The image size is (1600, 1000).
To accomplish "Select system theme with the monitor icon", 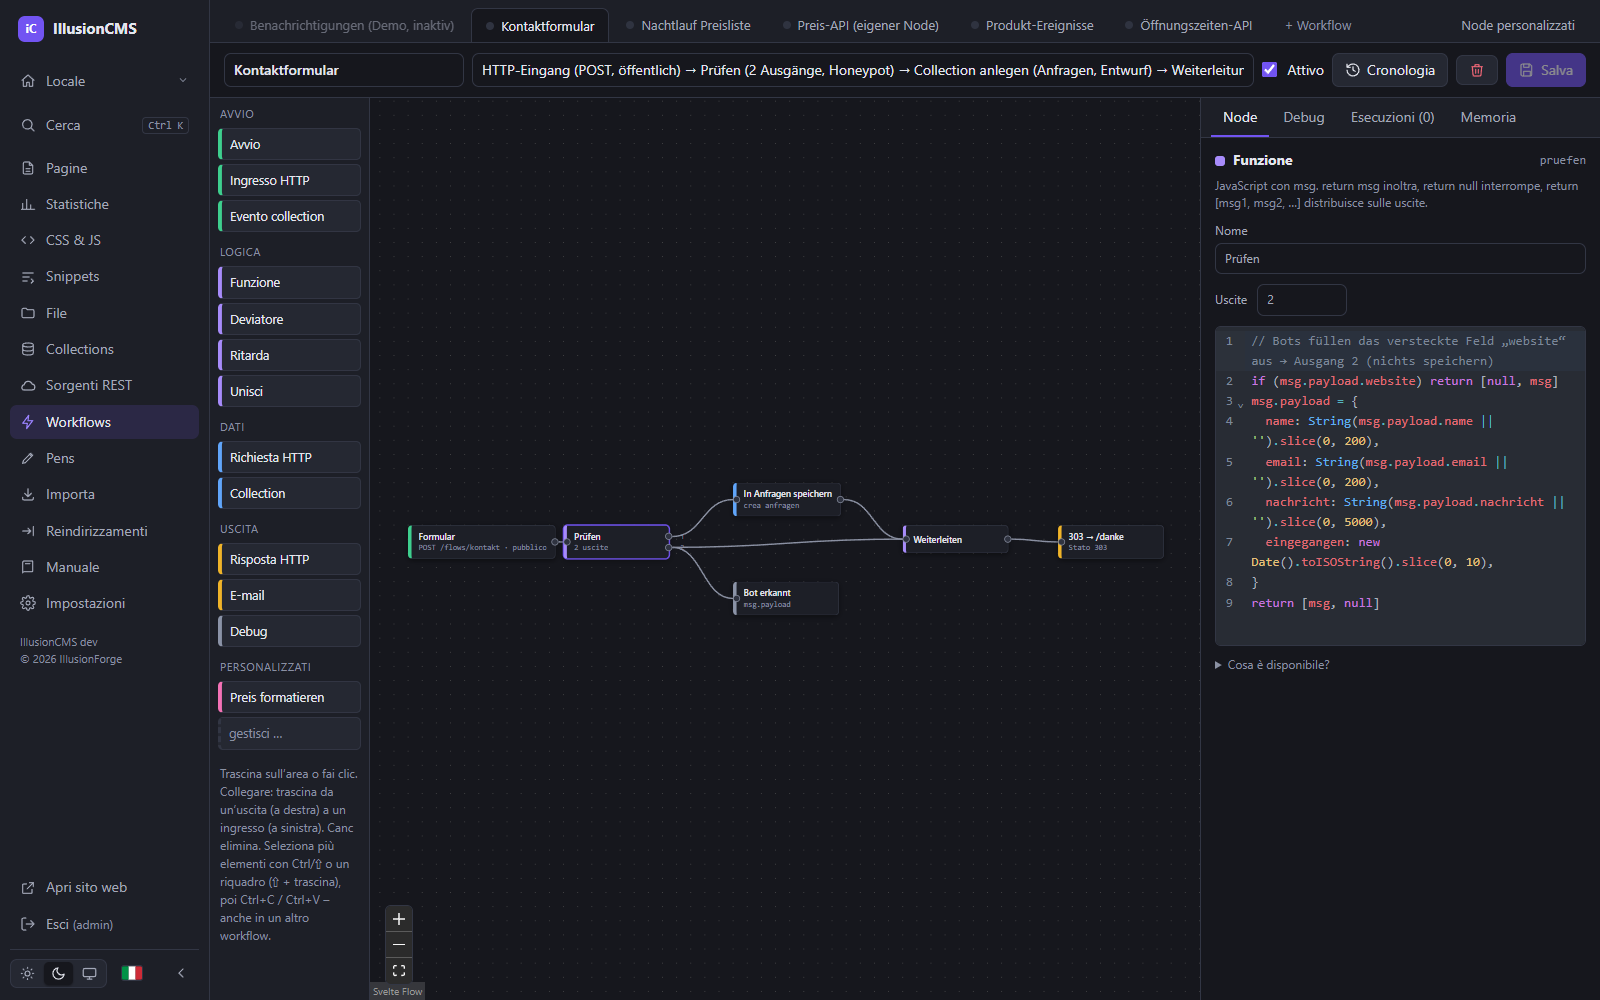I will click(x=90, y=973).
